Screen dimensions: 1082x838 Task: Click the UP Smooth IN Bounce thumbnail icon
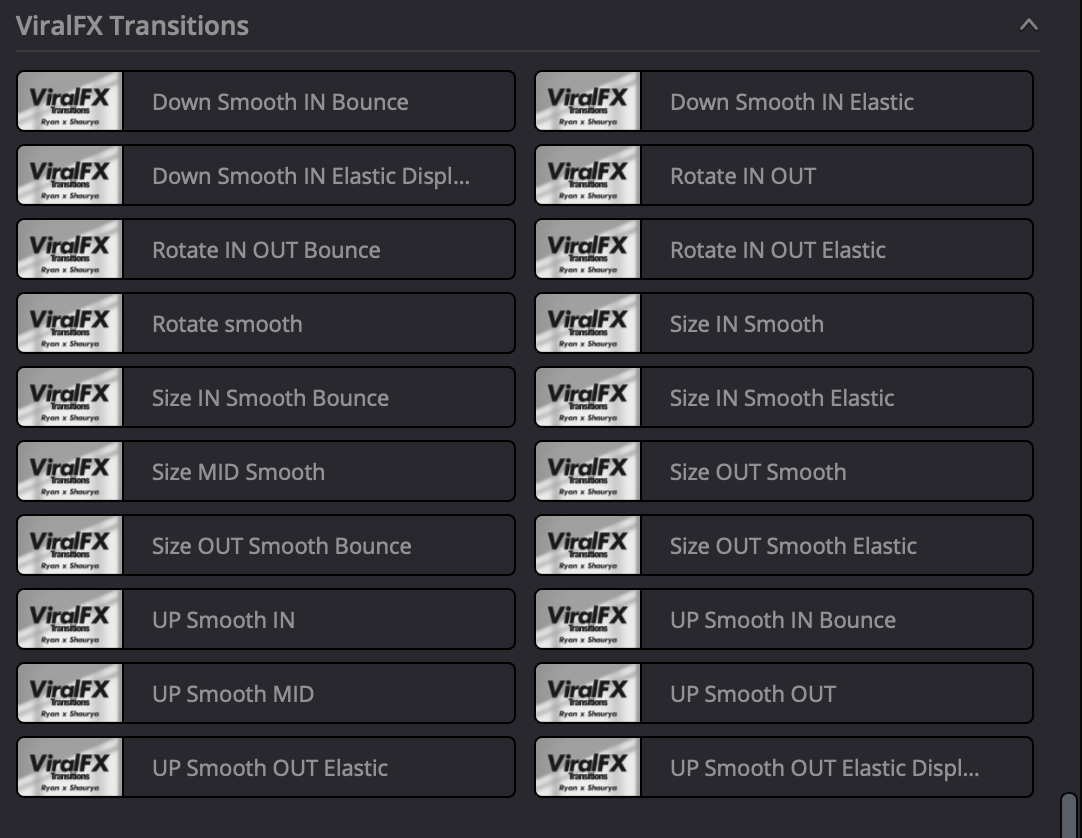[588, 619]
